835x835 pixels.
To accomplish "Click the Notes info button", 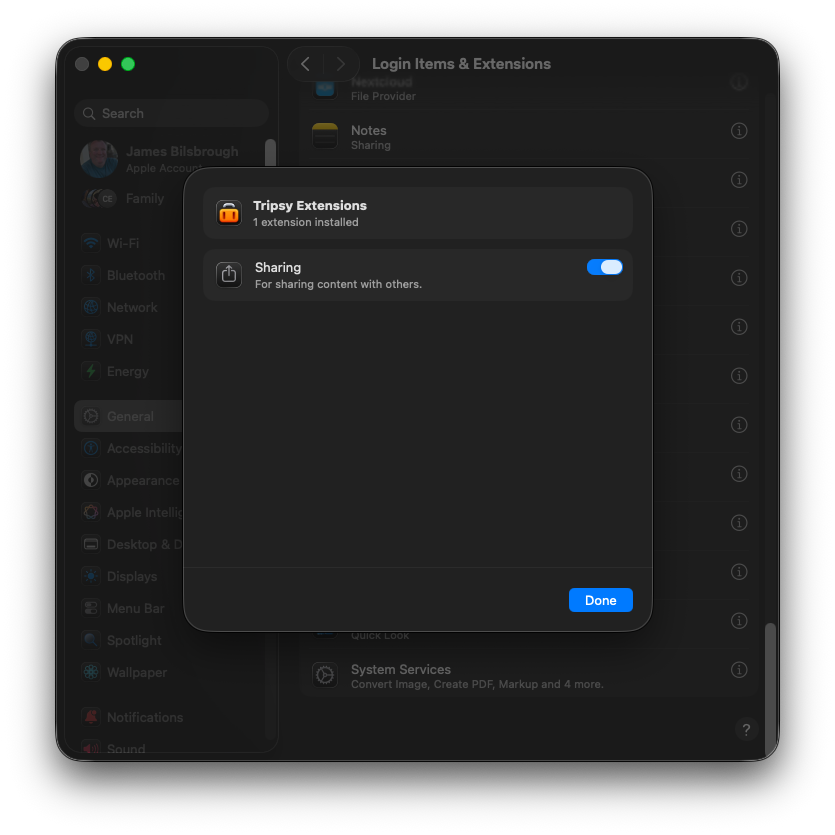I will pyautogui.click(x=739, y=130).
